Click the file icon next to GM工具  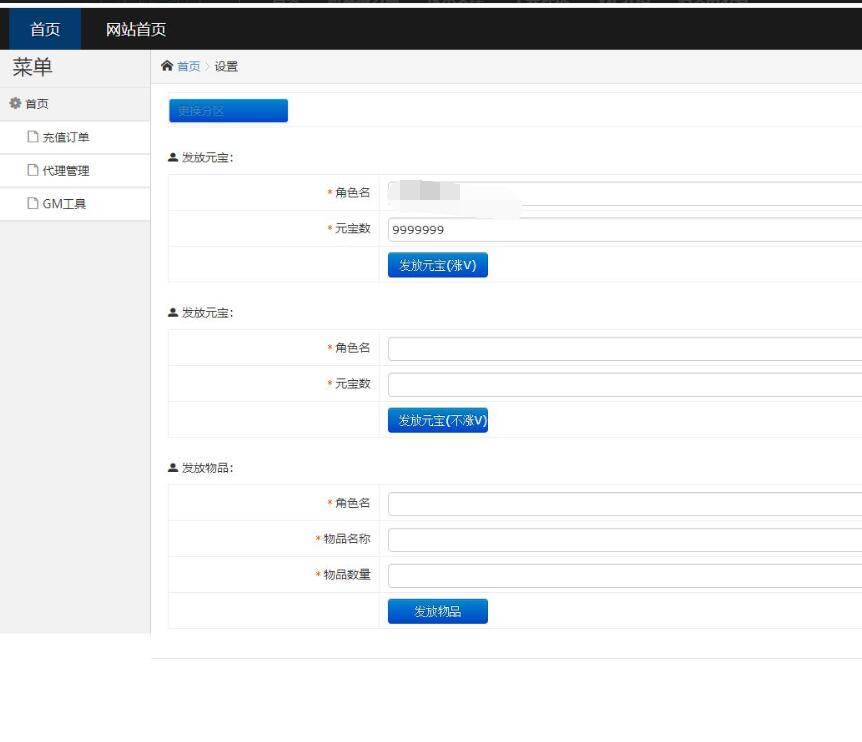33,204
